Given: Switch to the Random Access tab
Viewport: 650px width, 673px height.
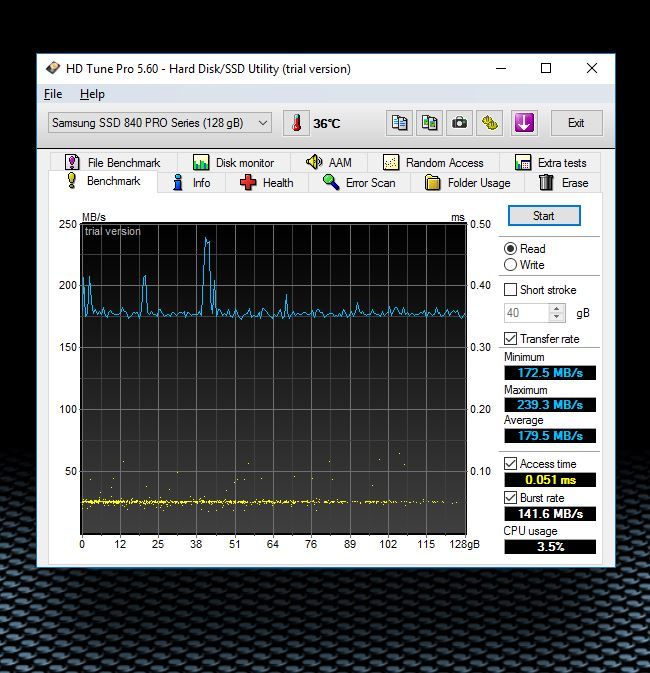Looking at the screenshot, I should pos(434,163).
